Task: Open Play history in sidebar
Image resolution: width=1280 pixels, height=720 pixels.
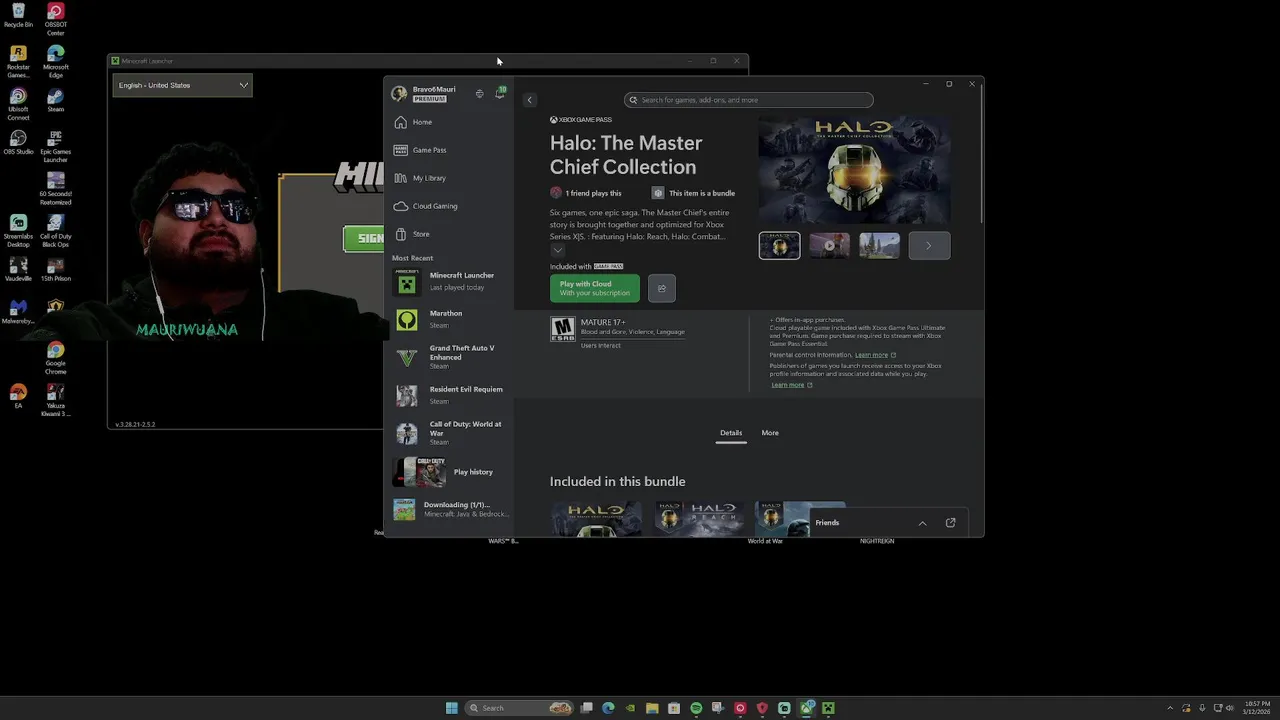Action: 449,472
